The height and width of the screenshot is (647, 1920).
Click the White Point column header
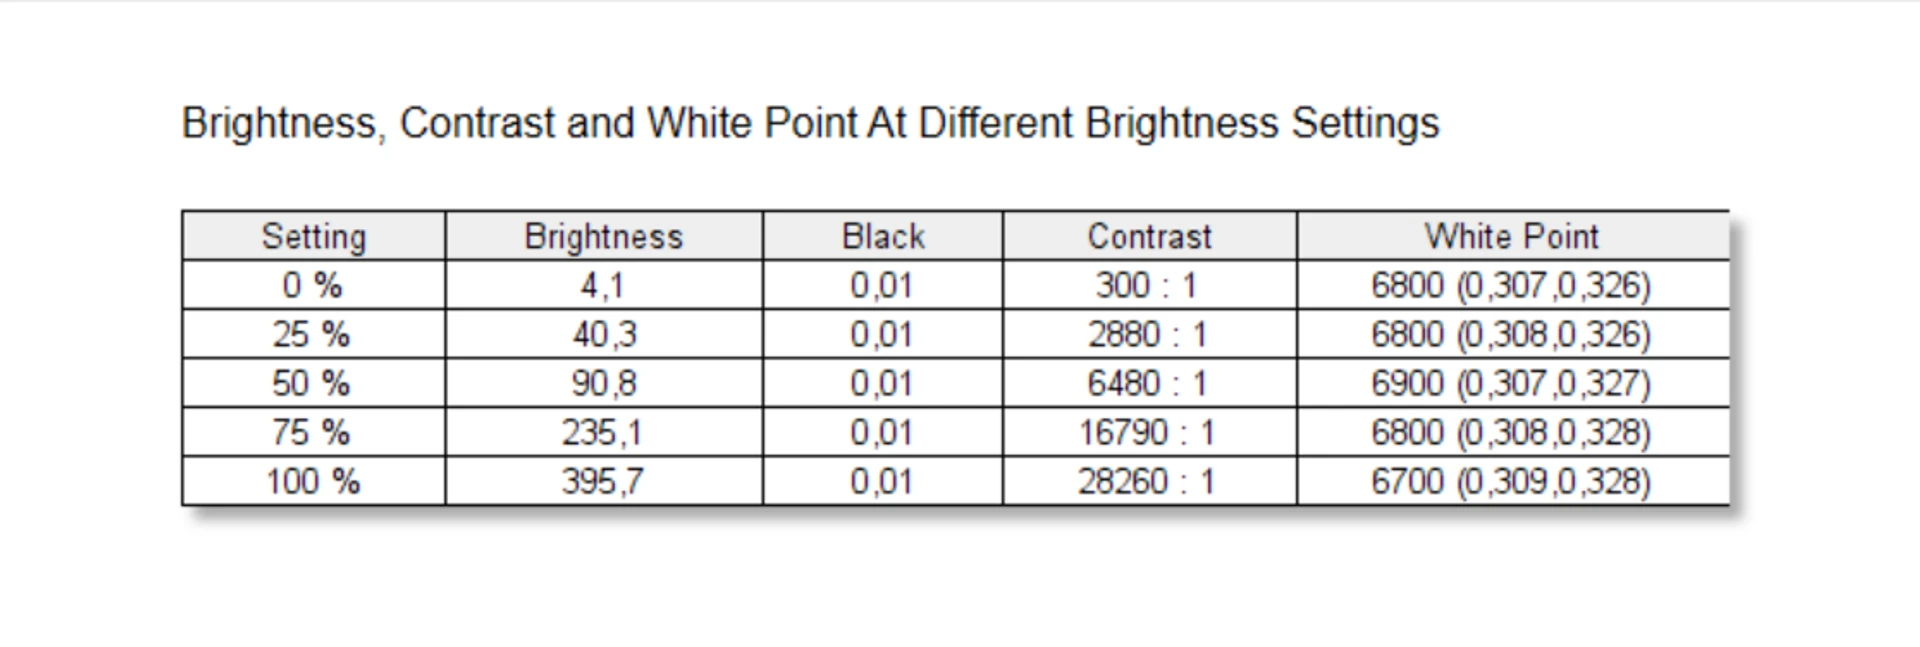point(1513,236)
